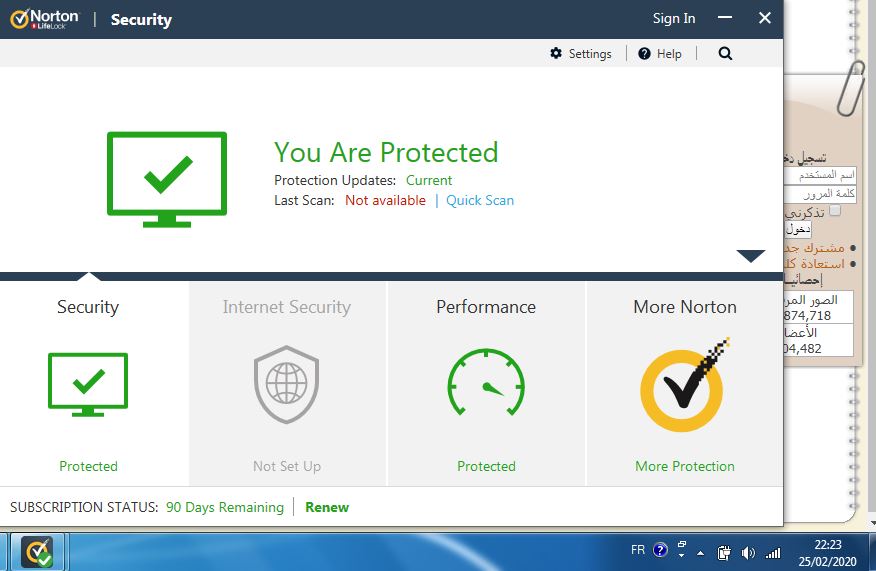
Task: Select the More Norton tab label
Action: pos(685,307)
